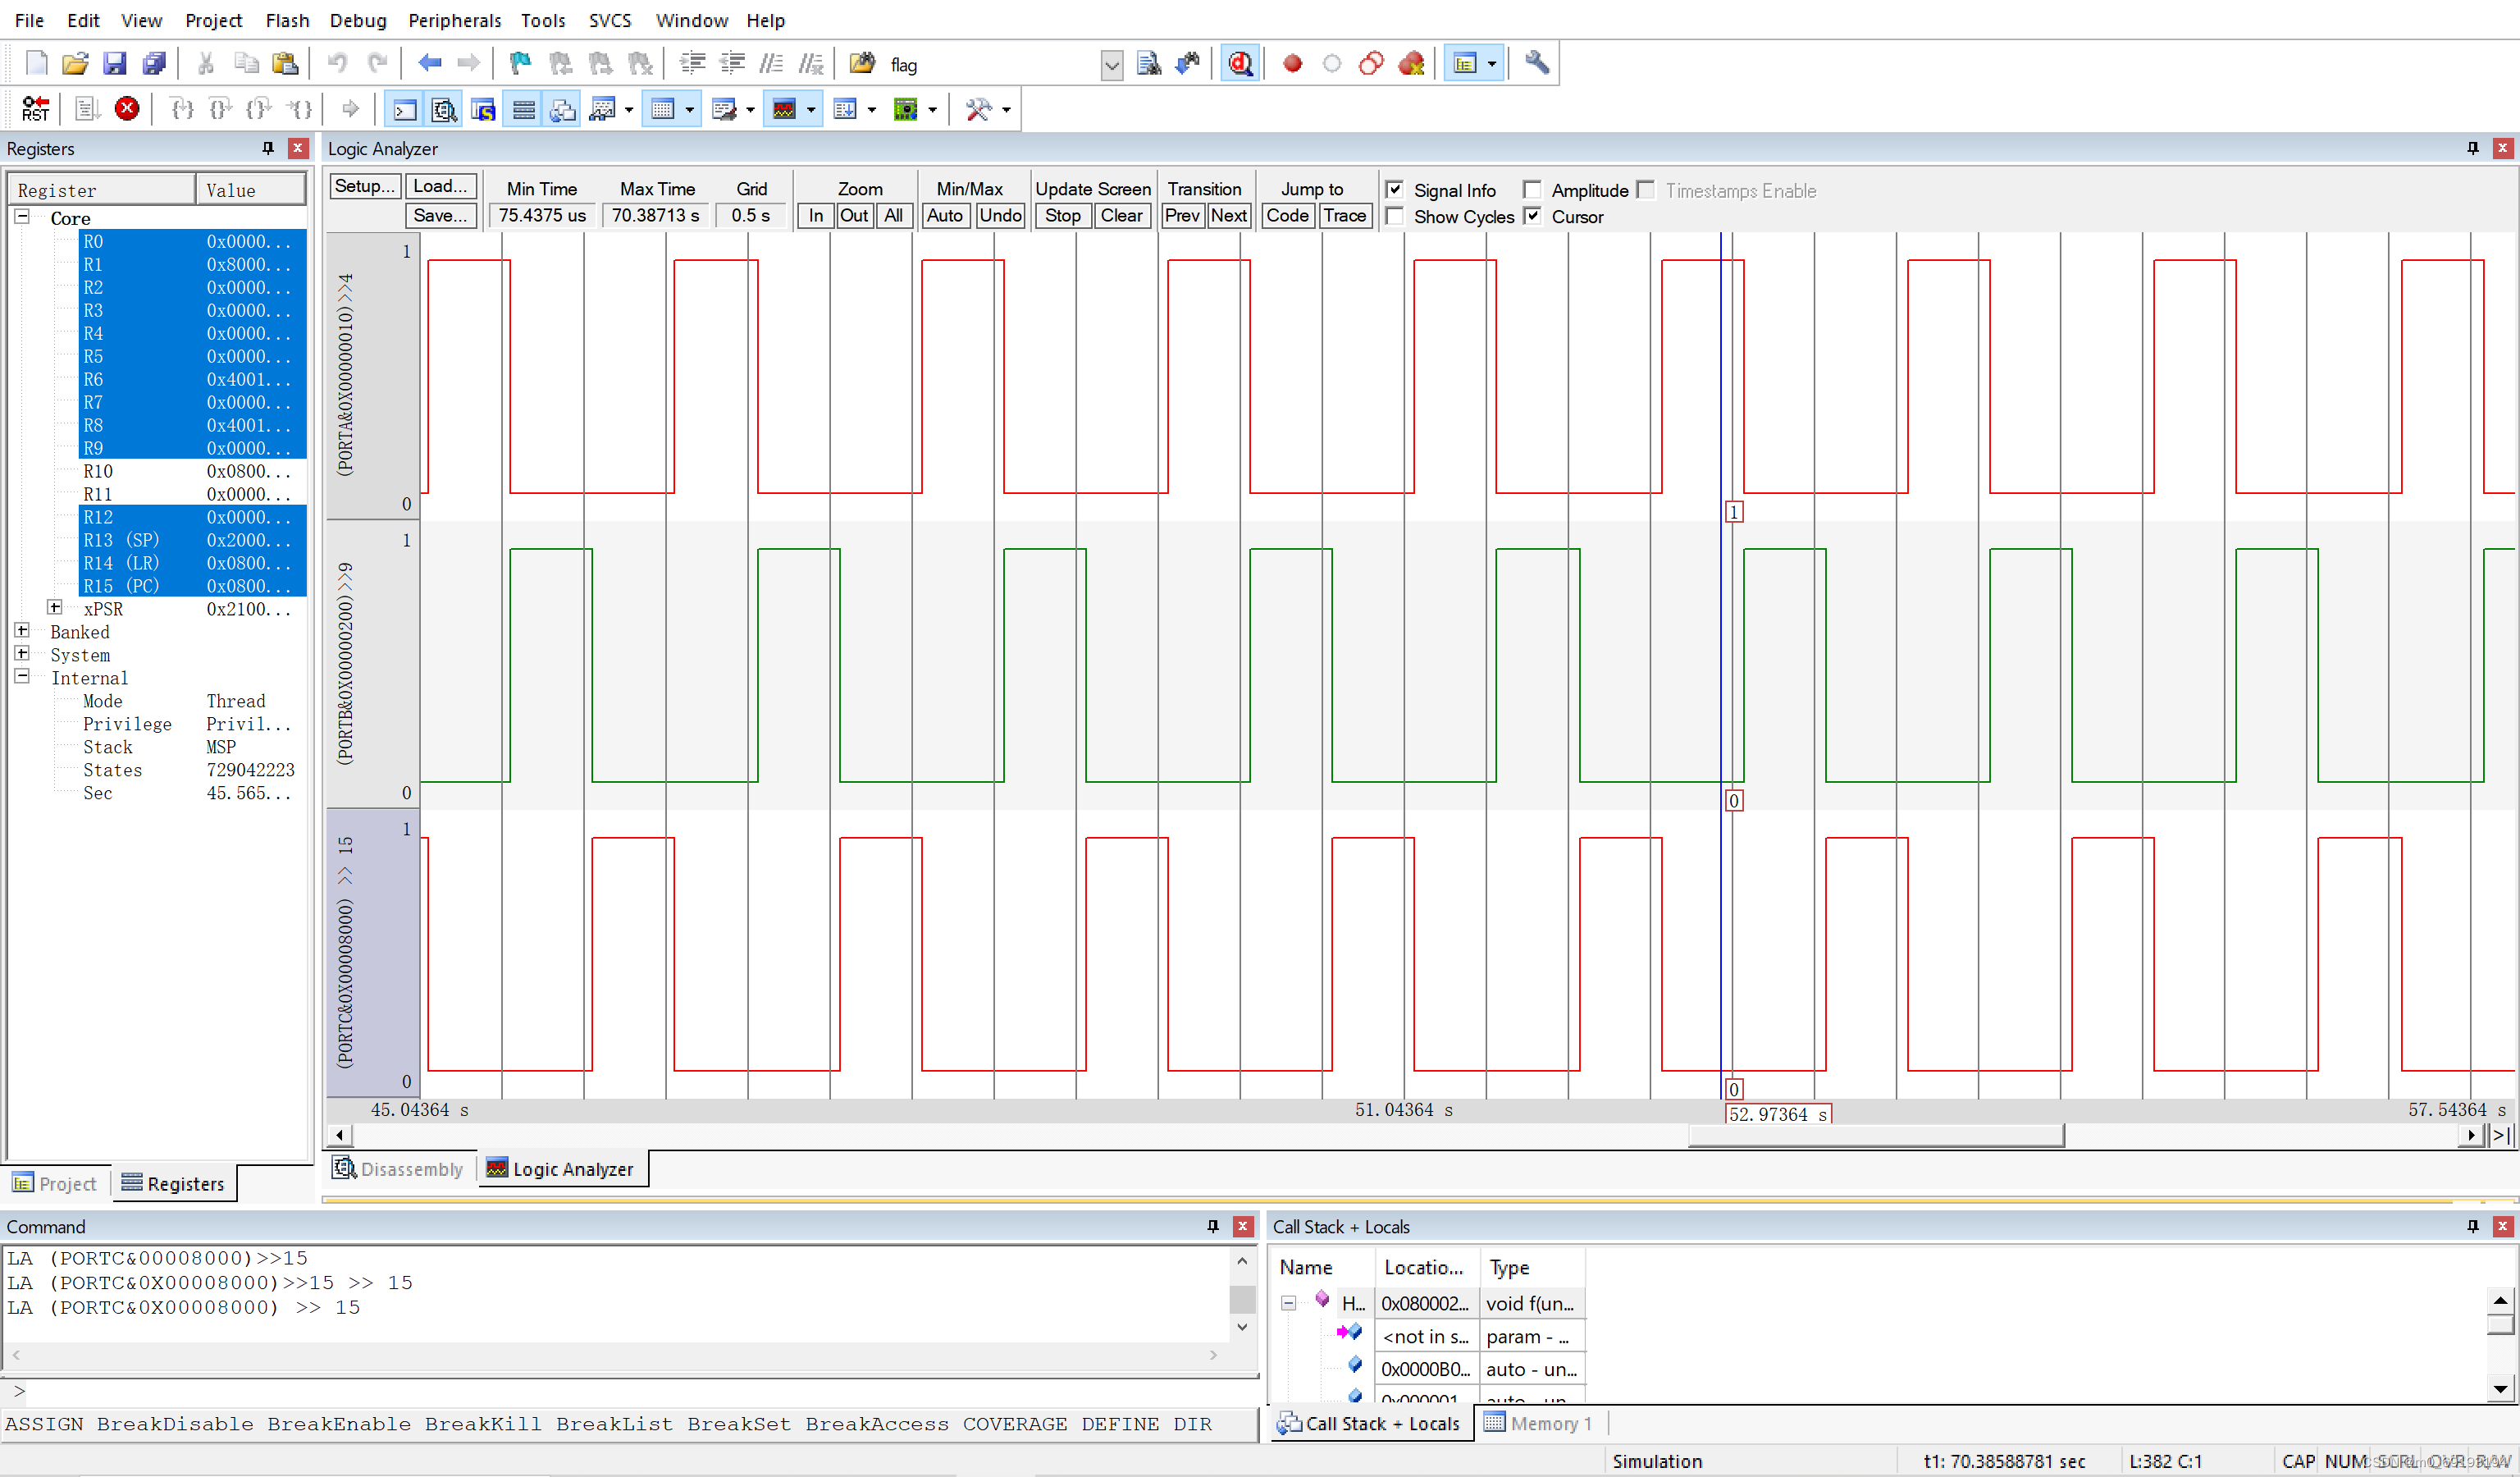The image size is (2520, 1477).
Task: Toggle the Start/Stop Debug Session icon
Action: coord(1240,64)
